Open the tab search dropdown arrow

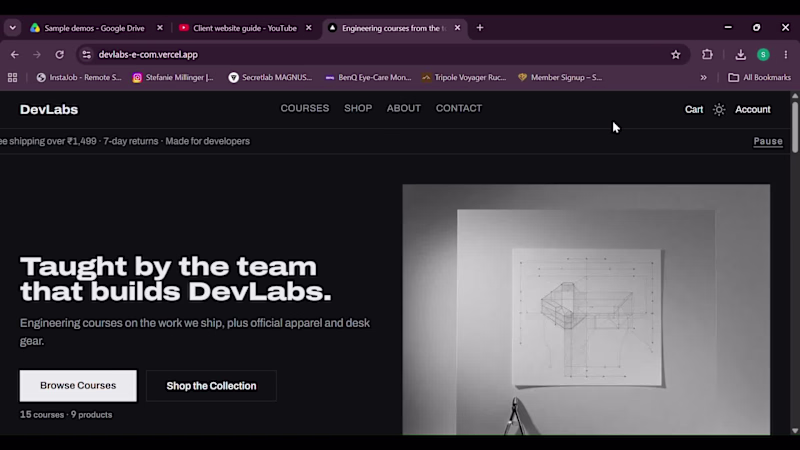(x=13, y=28)
